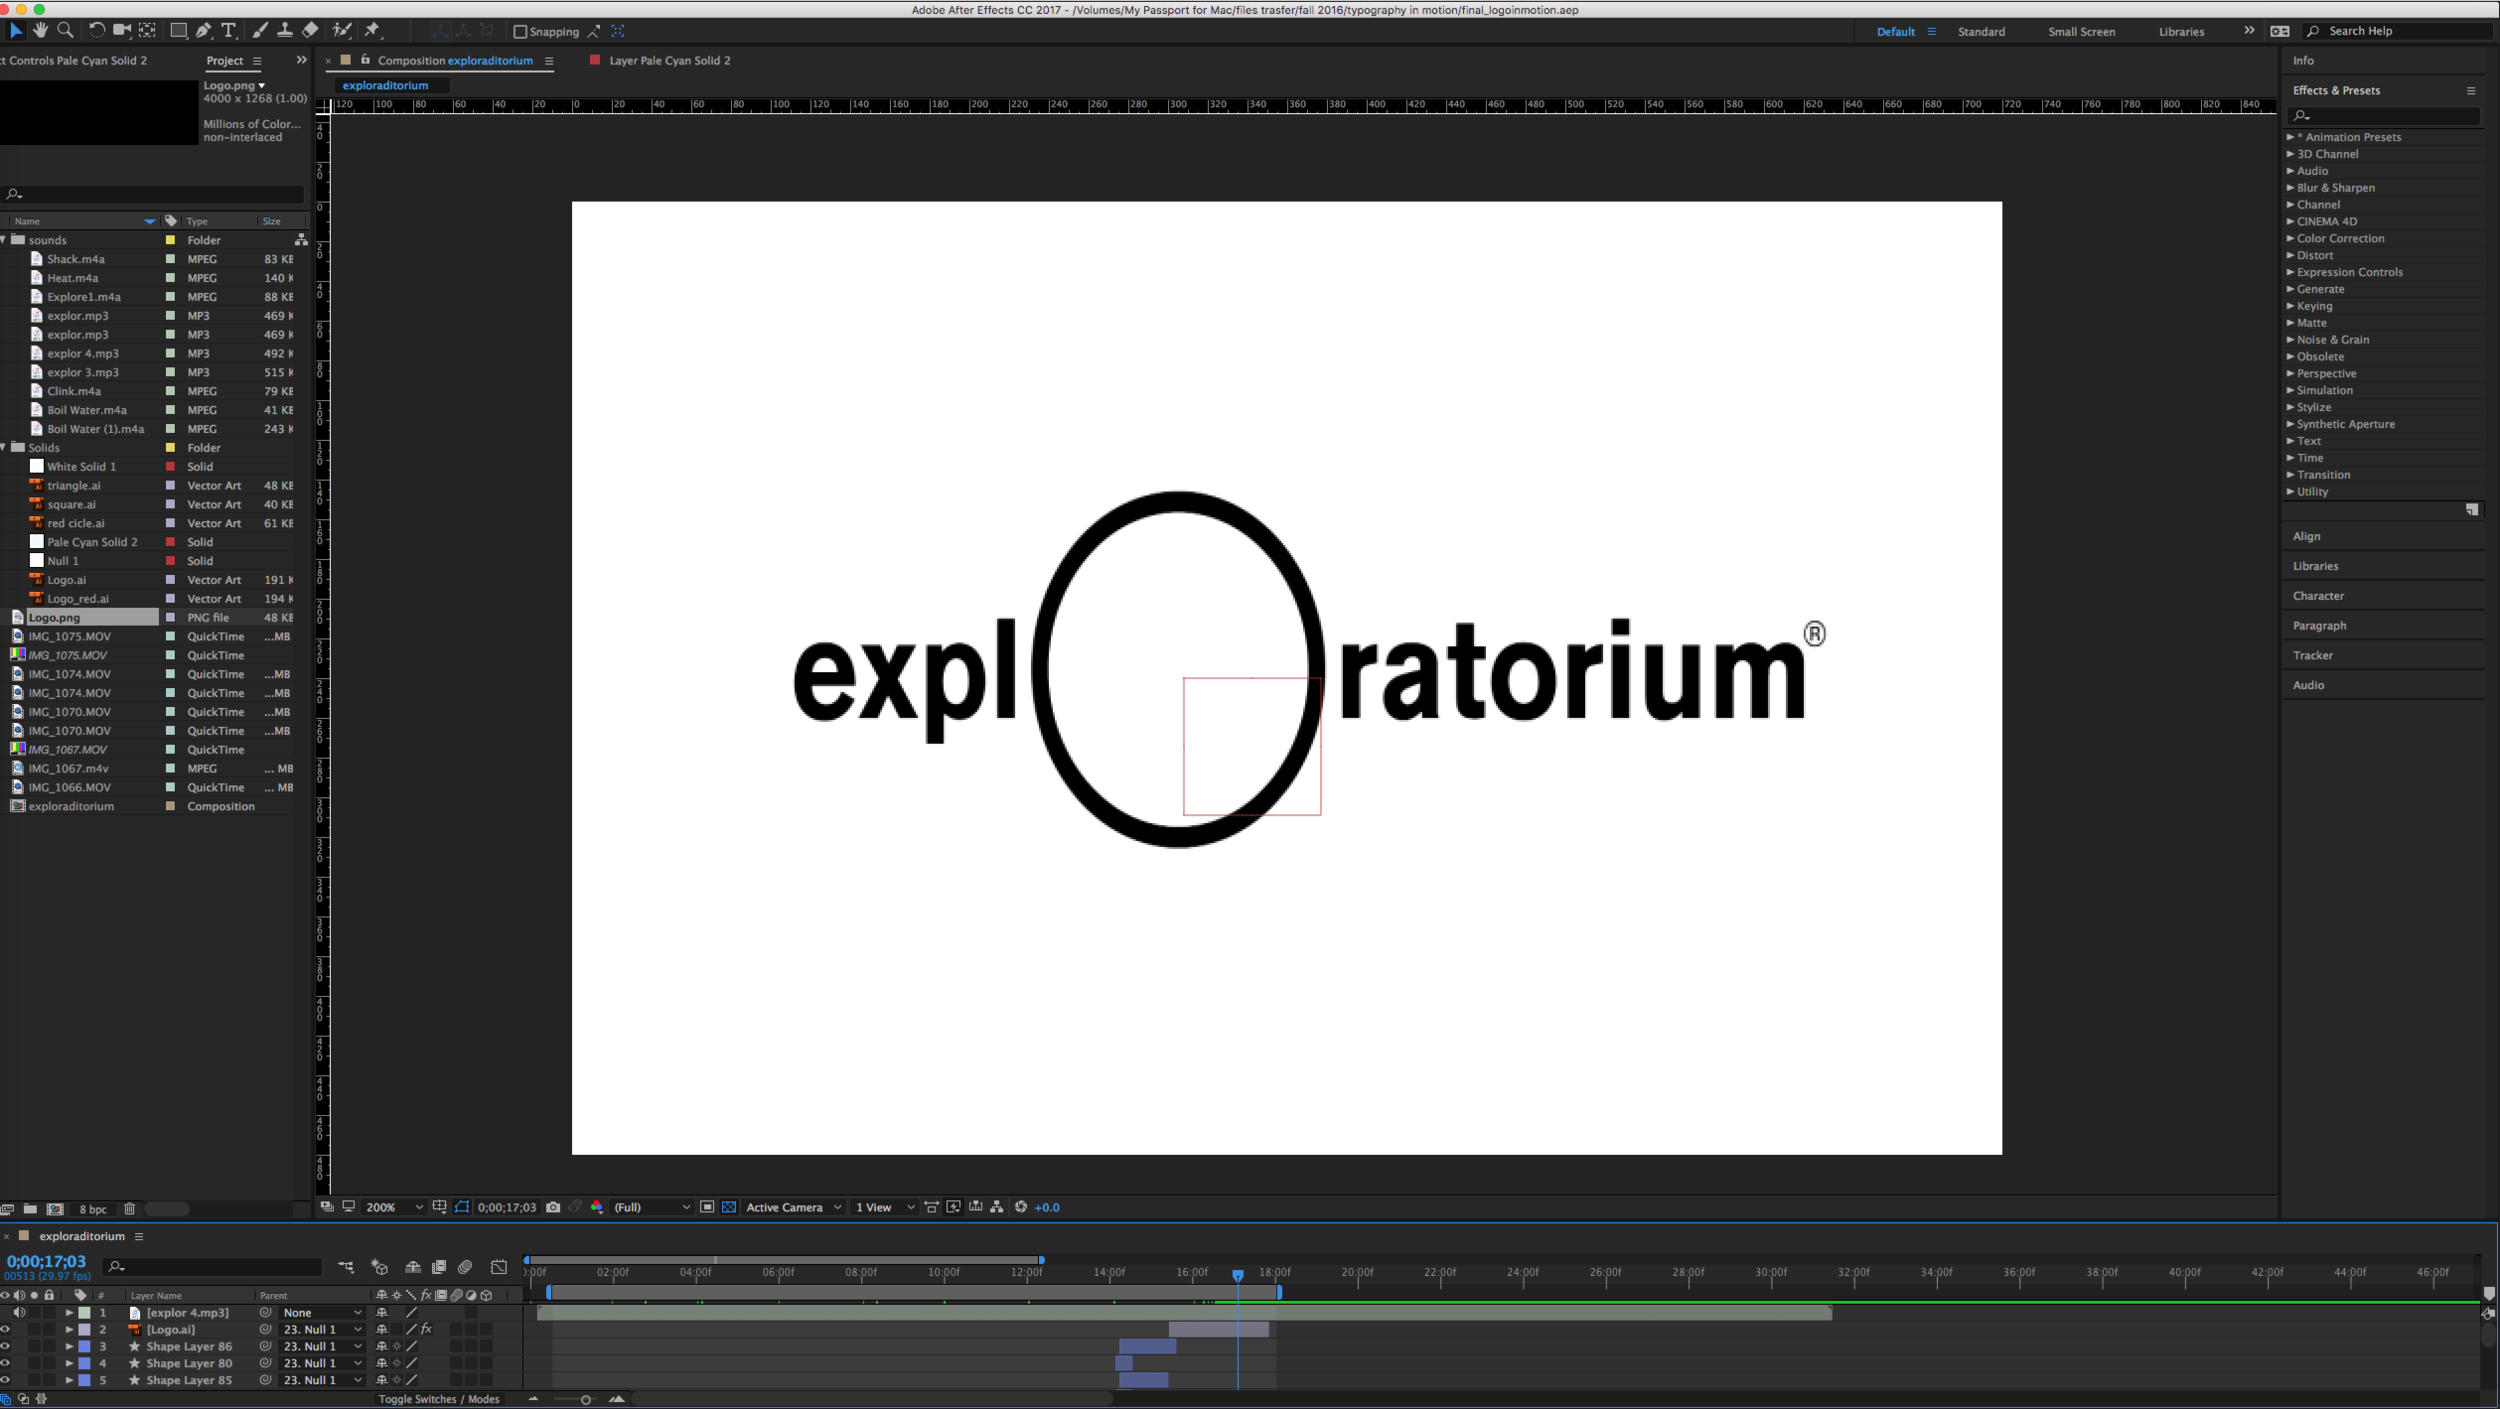Expand Shape Layer 86 properties triangle

[x=69, y=1346]
